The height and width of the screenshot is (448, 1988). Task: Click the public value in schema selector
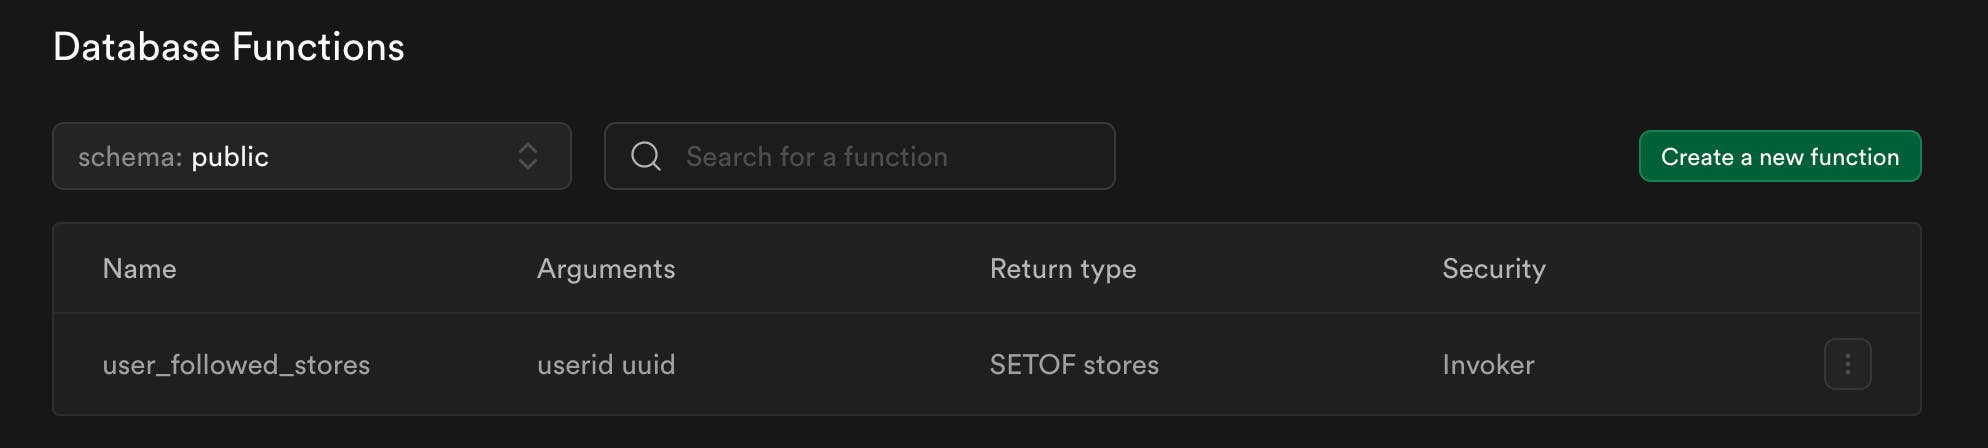coord(230,157)
